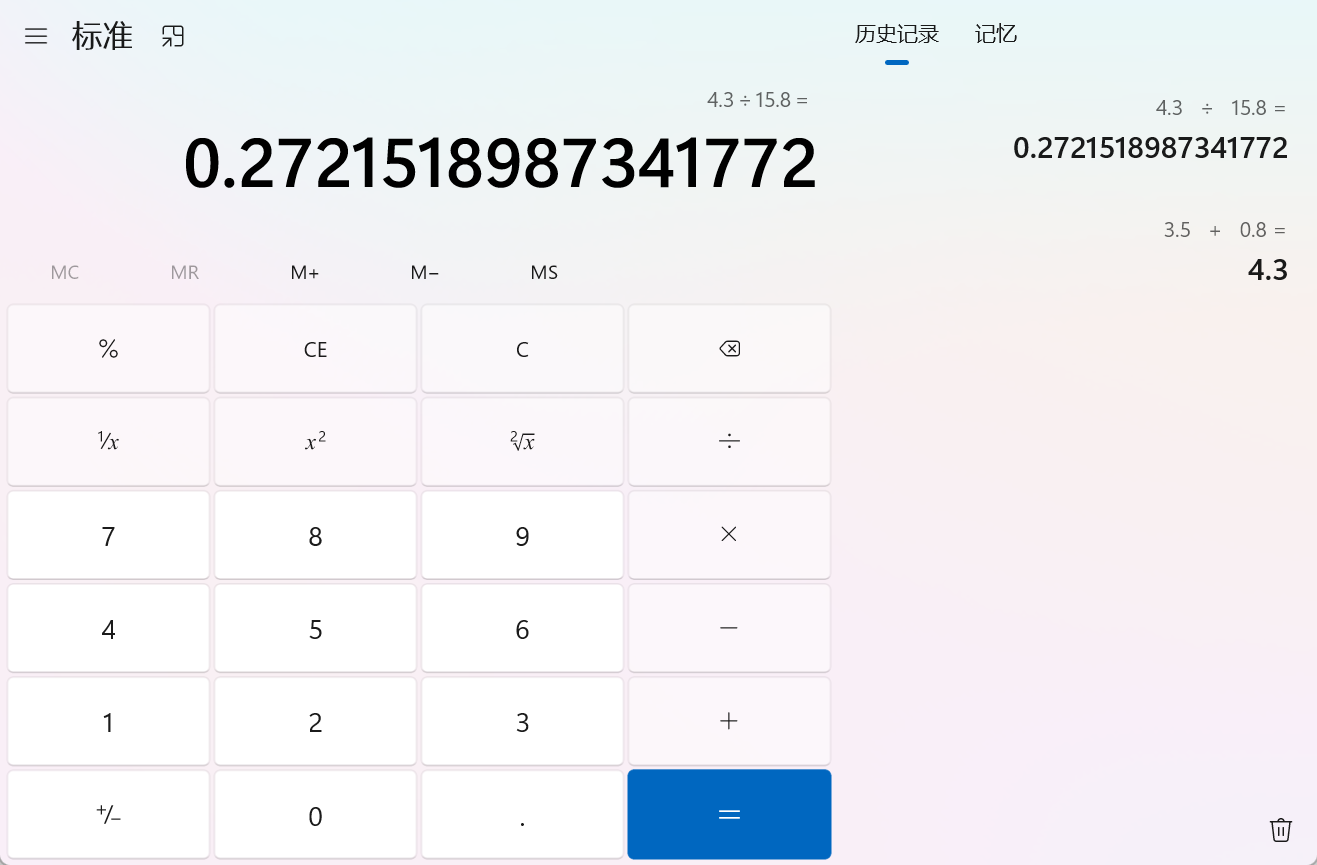Click the main result display 0.2721518987341772
The image size is (1317, 865).
[500, 164]
